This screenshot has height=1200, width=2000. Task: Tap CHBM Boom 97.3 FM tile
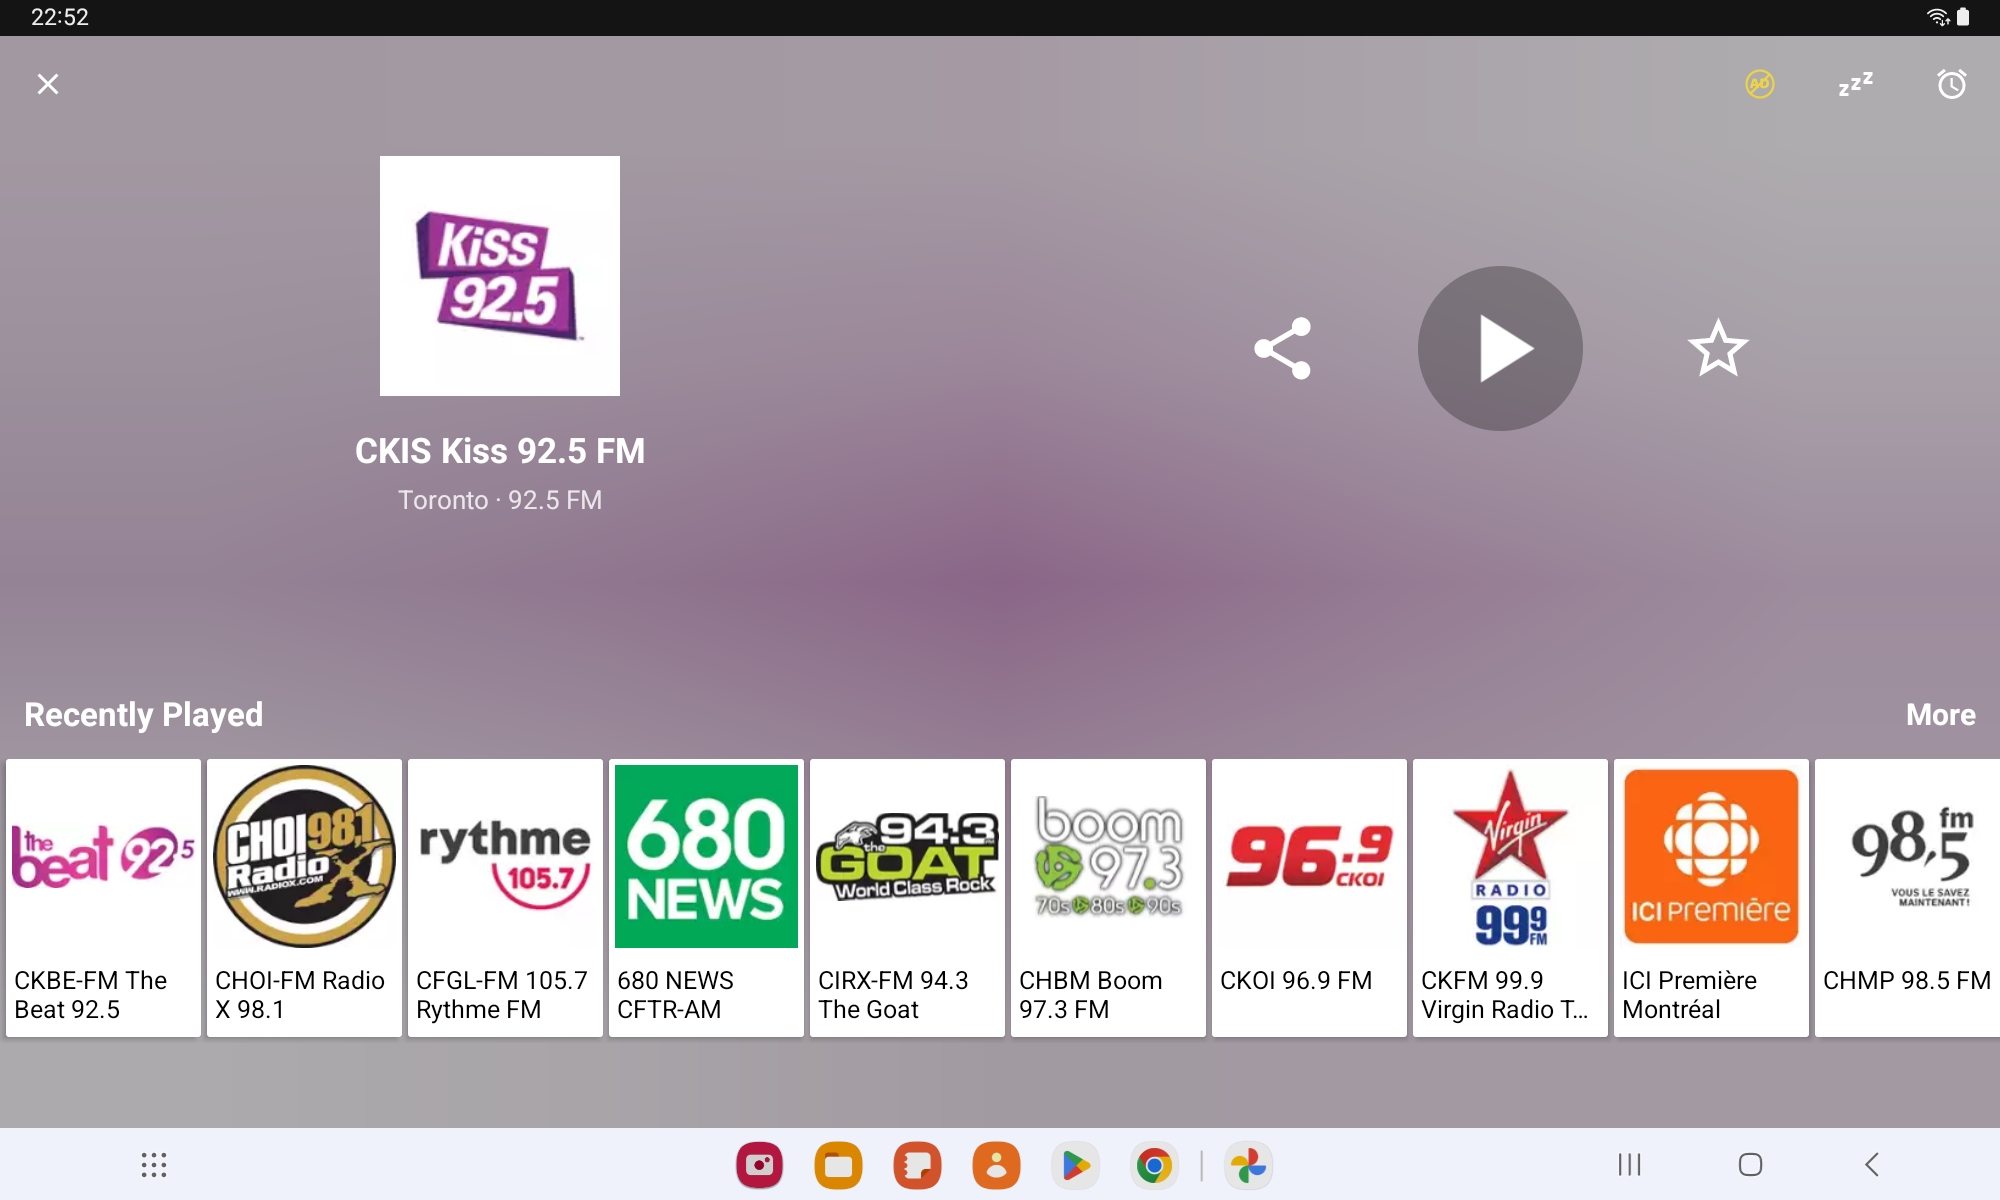[1108, 897]
